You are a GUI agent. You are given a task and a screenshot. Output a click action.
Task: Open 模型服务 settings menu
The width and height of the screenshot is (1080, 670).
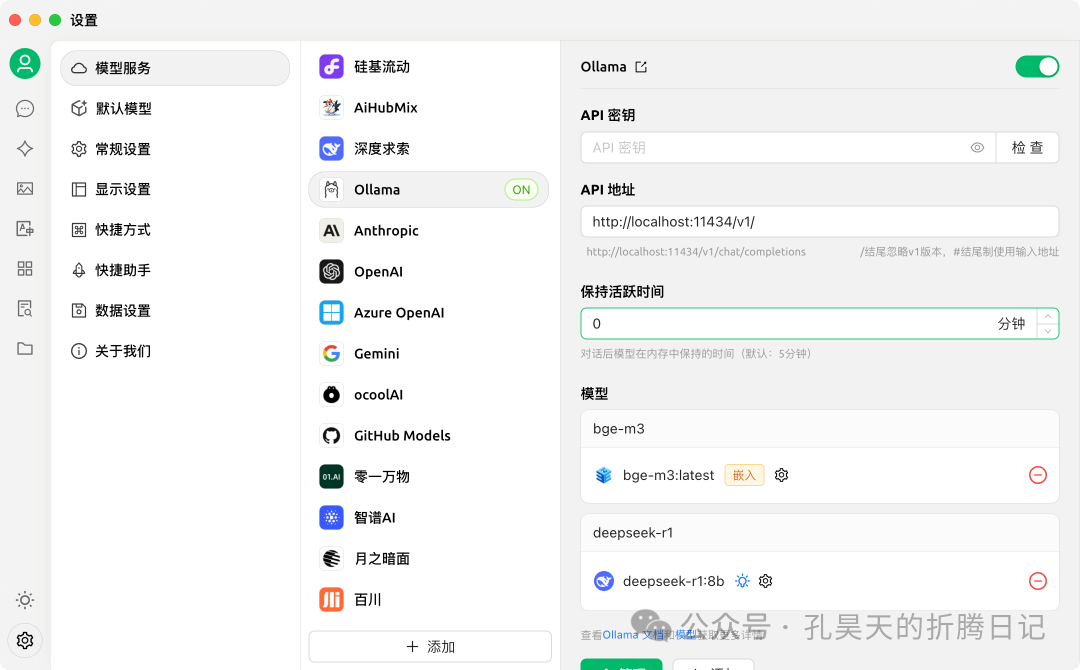pyautogui.click(x=175, y=67)
